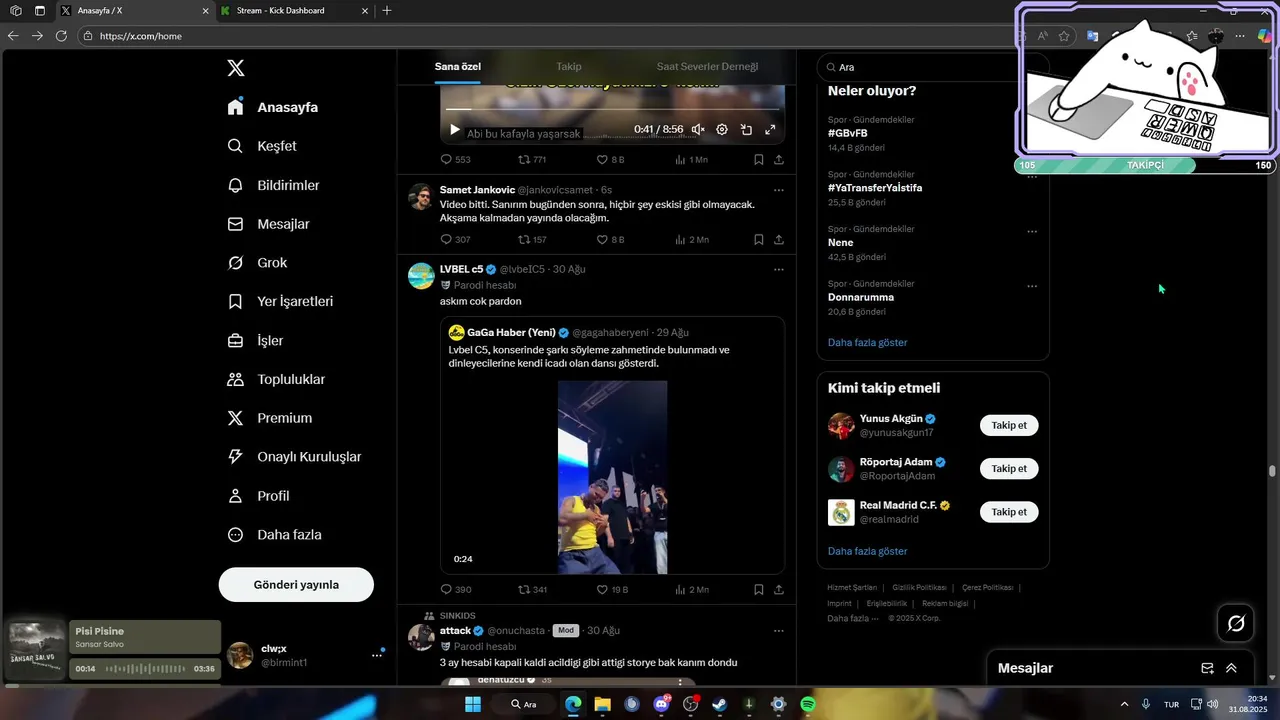
Task: Click the X logo in sidebar
Action: point(236,68)
